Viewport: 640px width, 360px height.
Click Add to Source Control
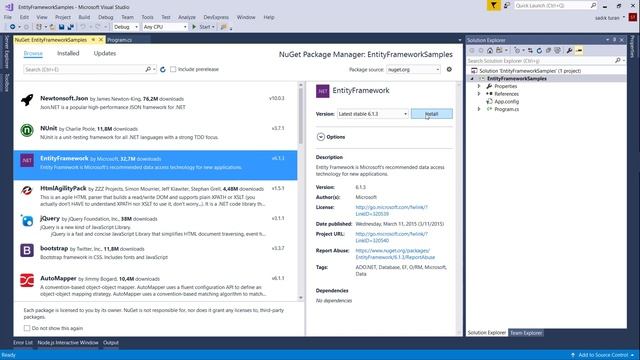coord(602,355)
